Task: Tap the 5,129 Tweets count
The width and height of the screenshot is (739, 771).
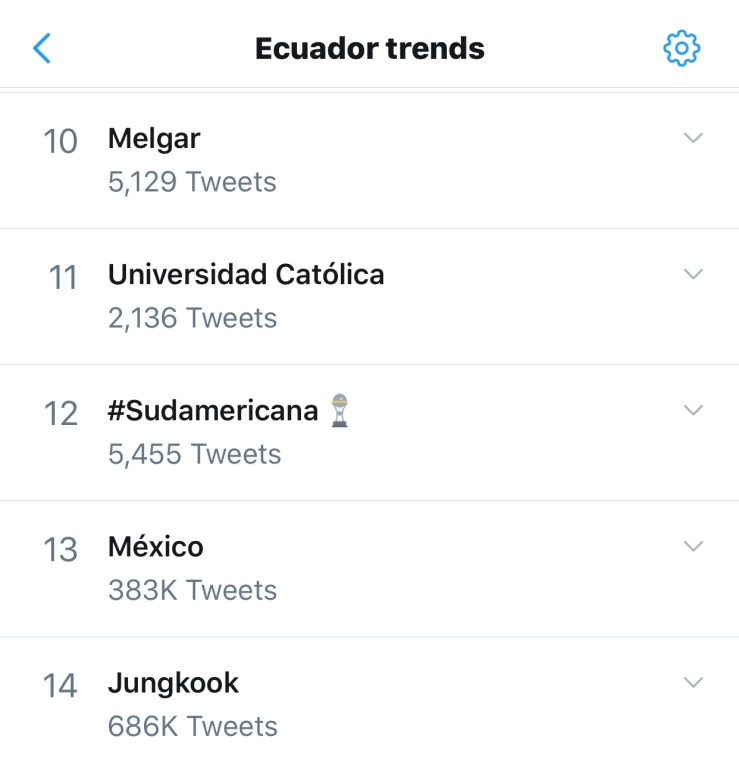Action: (192, 182)
